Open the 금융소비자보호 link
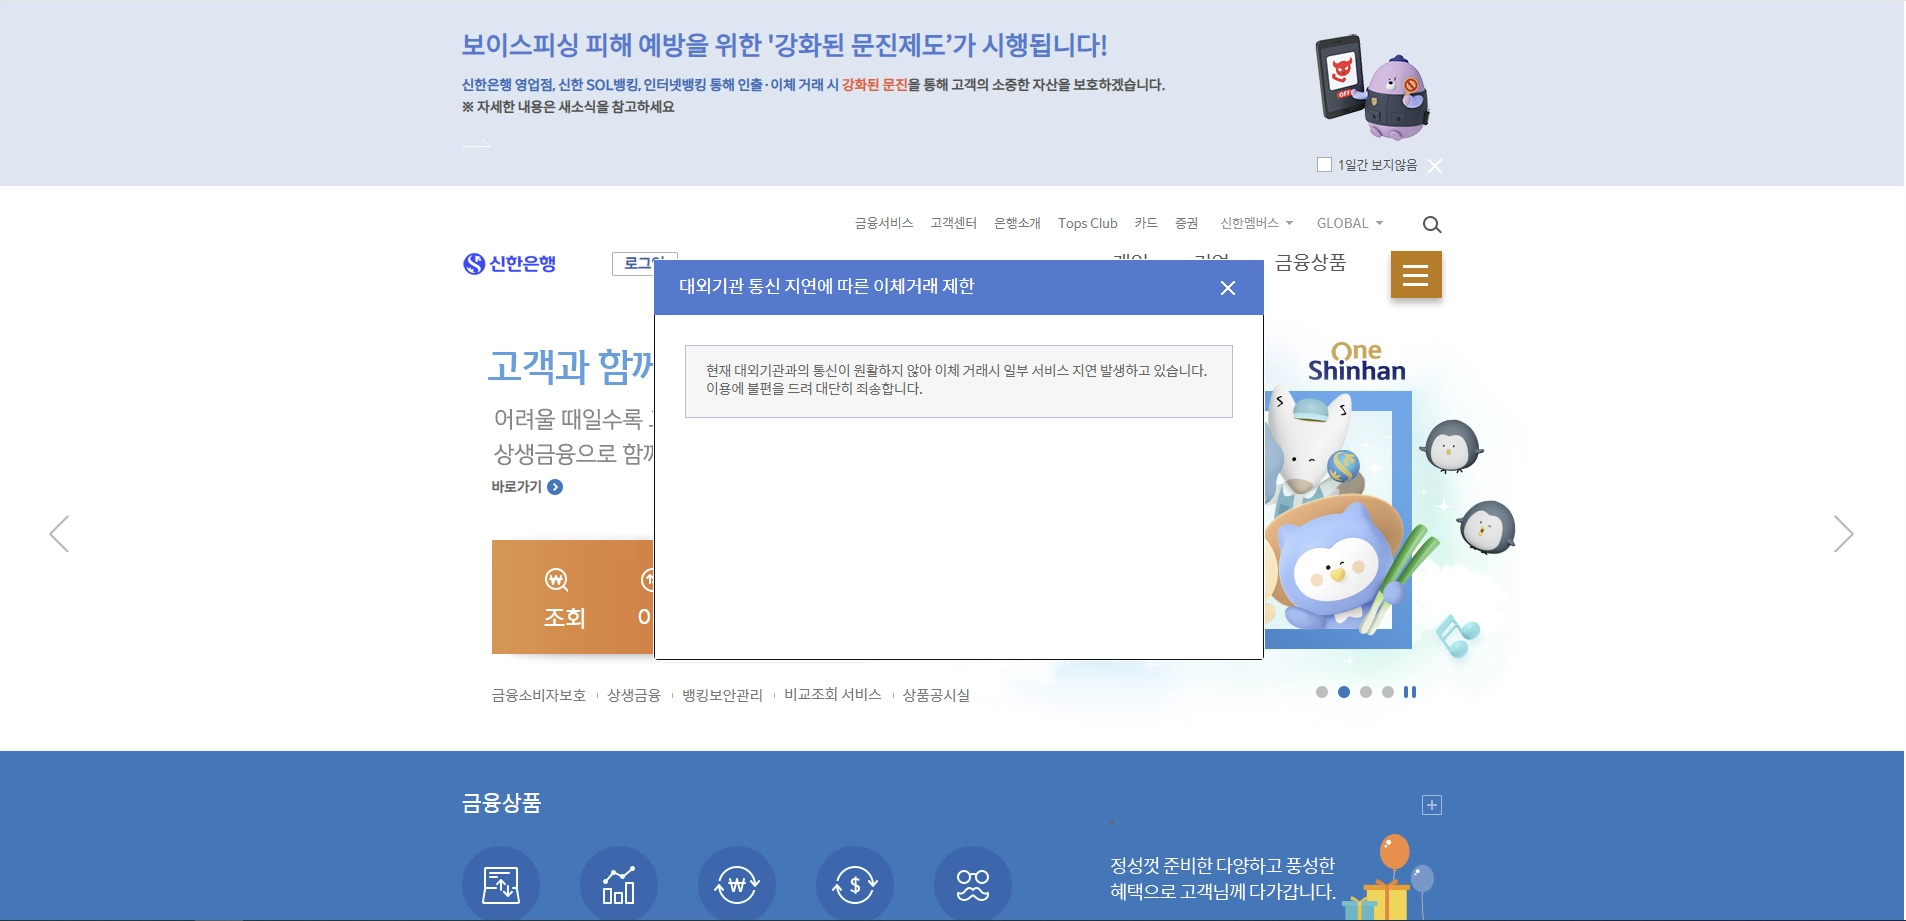This screenshot has height=921, width=1906. (x=538, y=695)
